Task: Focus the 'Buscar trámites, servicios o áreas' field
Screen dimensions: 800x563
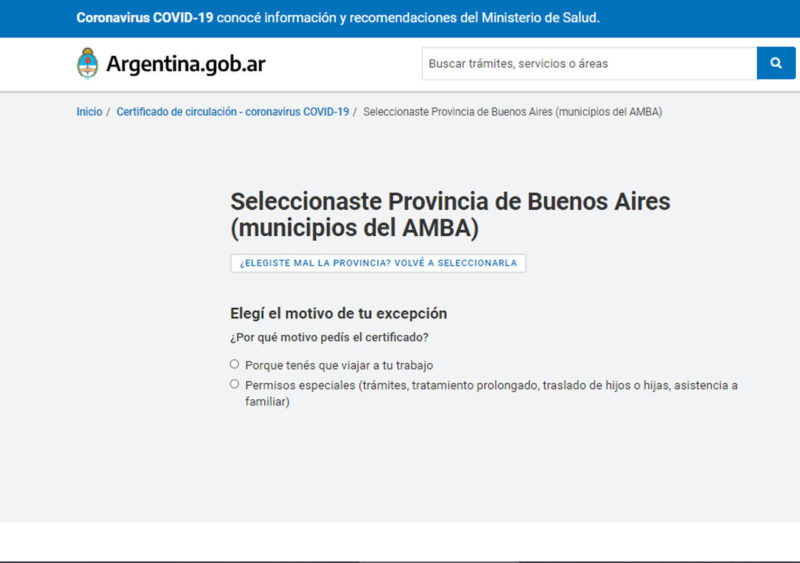Action: tap(588, 63)
